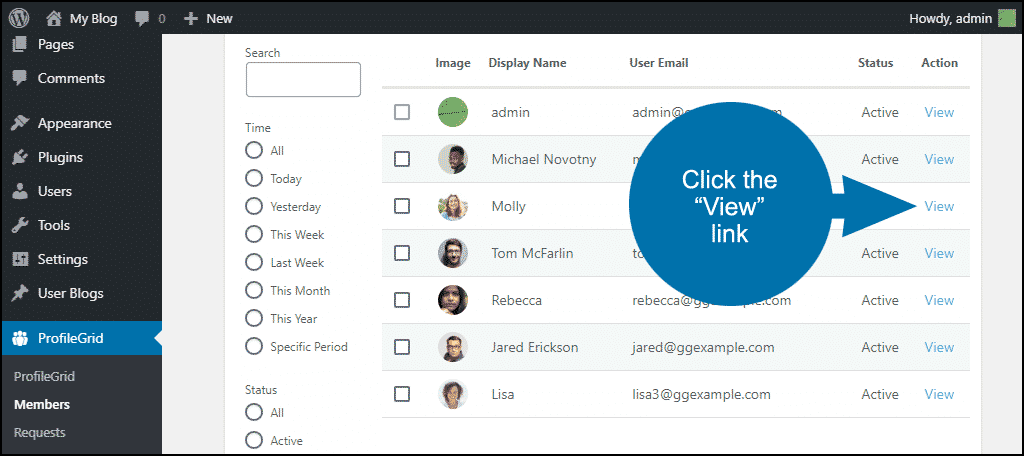Click the Tools wrench icon
Viewport: 1024px width, 456px height.
tap(20, 225)
